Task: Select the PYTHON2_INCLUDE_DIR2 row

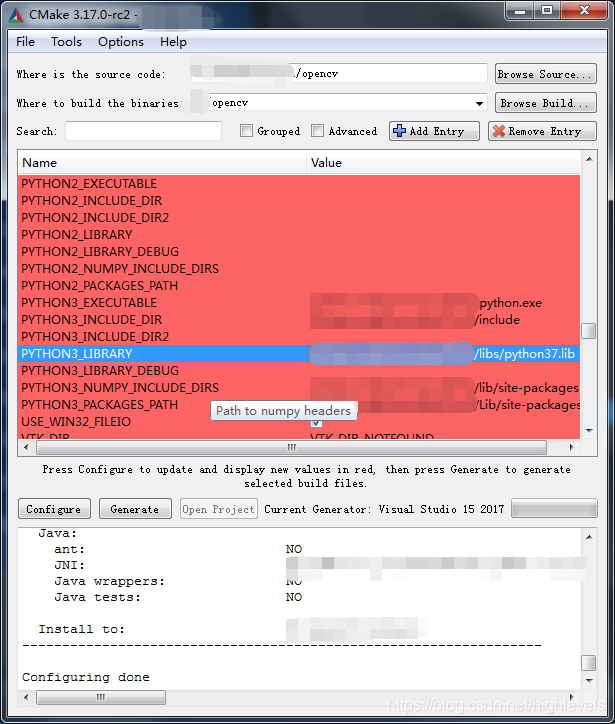Action: pos(299,218)
